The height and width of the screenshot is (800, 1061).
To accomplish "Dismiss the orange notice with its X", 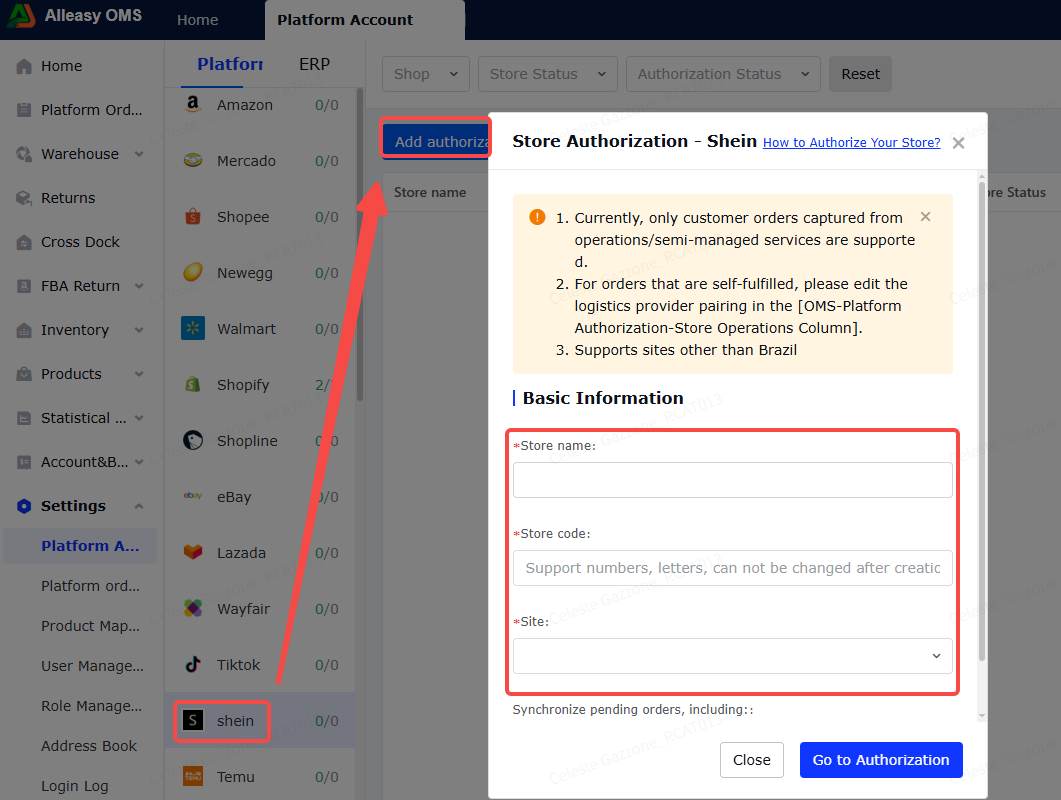I will point(926,217).
